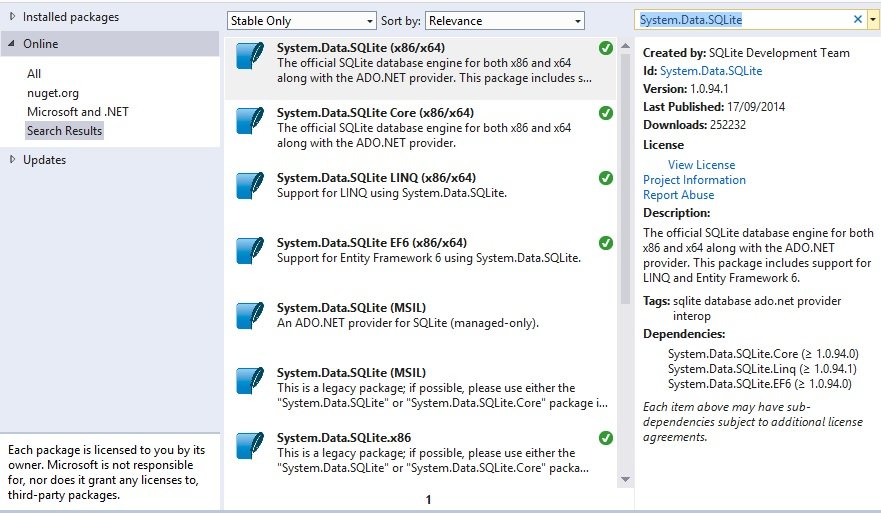Select the System.Data.SQLite.x86 package title
This screenshot has height=513, width=881.
344,438
